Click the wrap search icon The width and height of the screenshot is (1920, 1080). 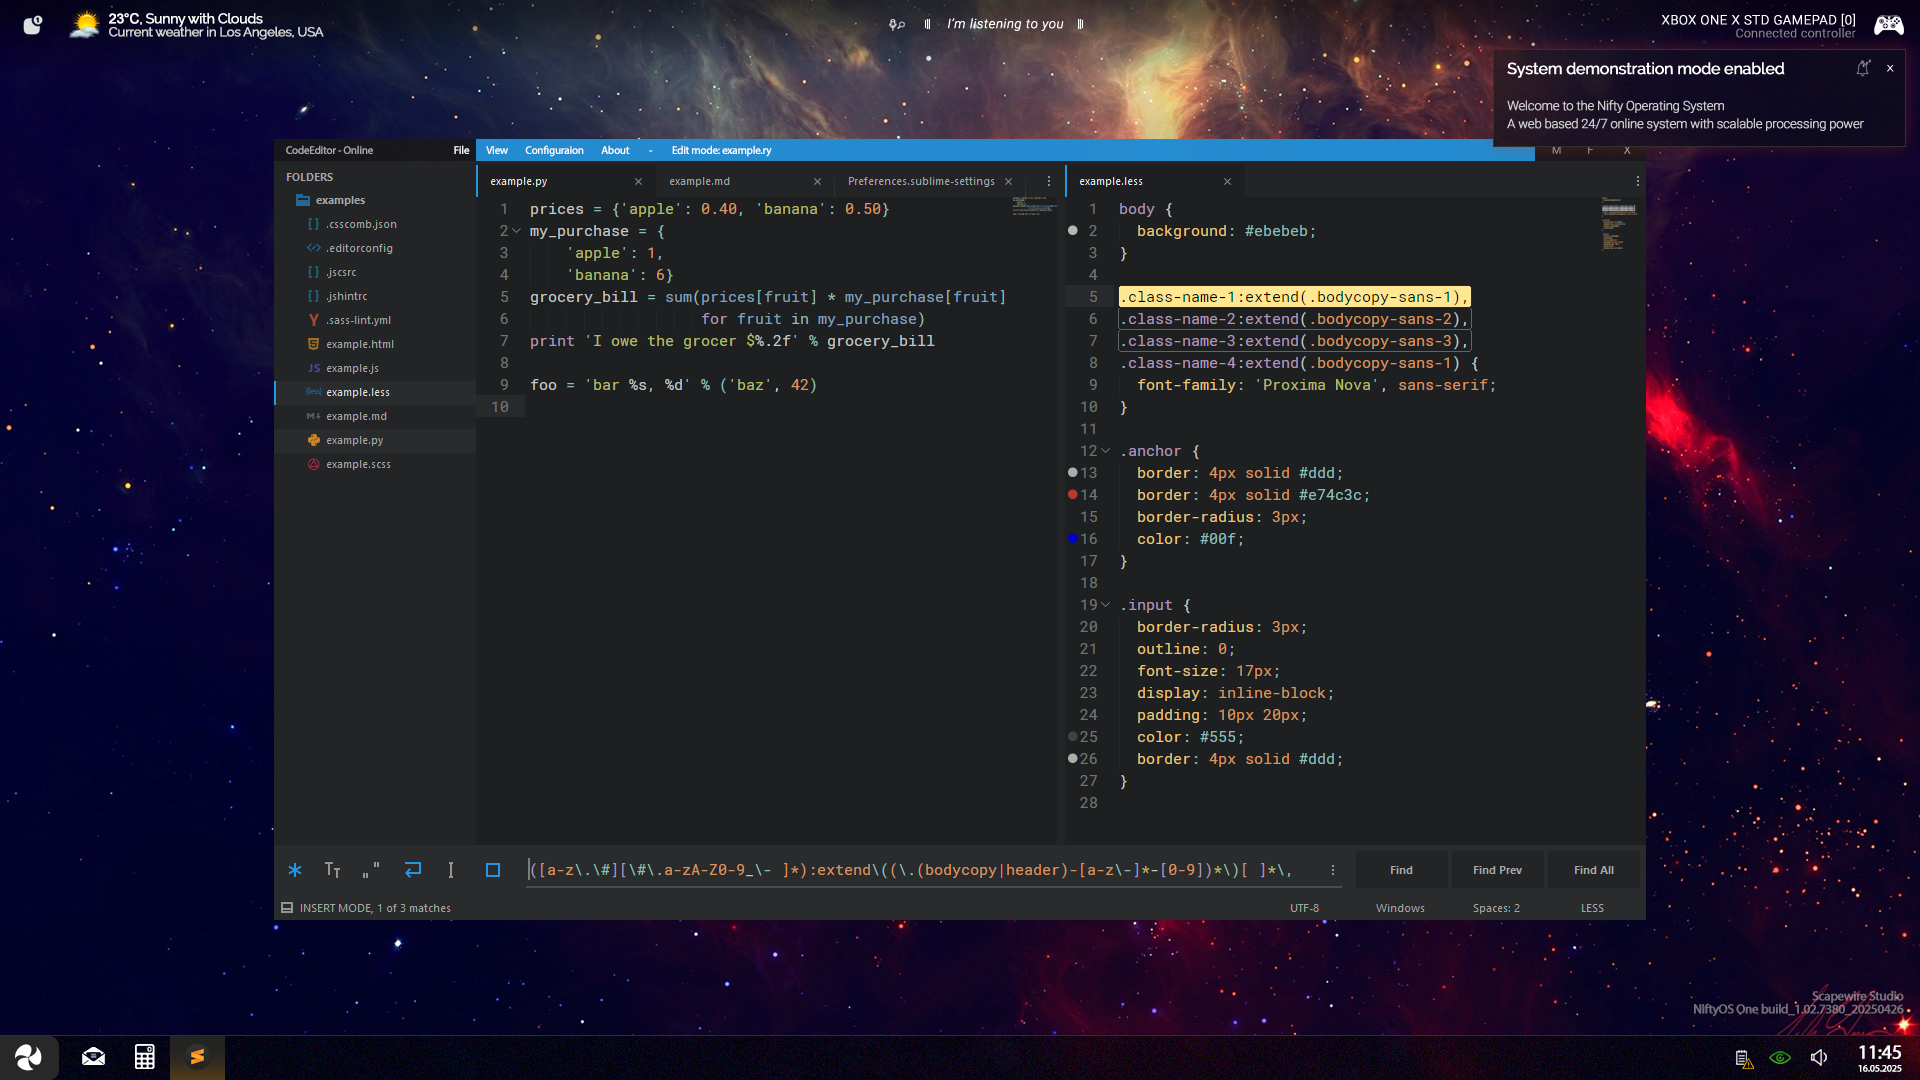pos(413,870)
